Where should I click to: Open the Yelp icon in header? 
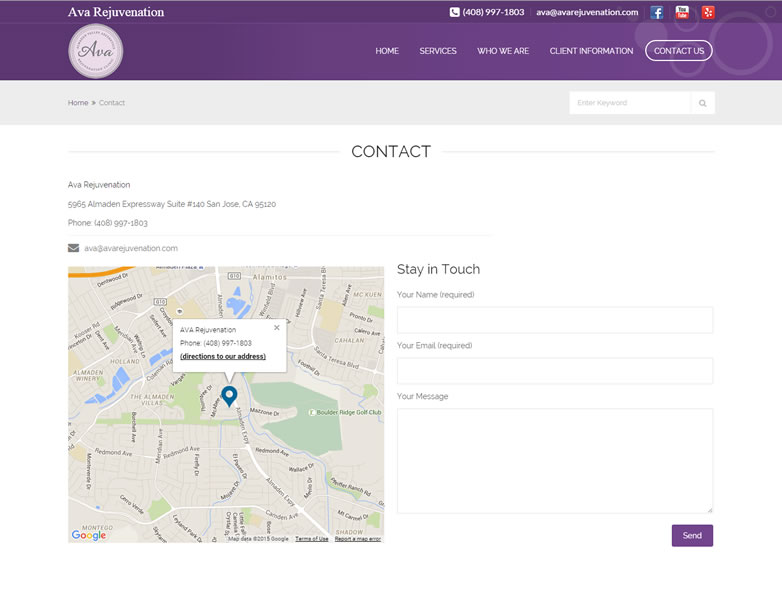coord(708,13)
